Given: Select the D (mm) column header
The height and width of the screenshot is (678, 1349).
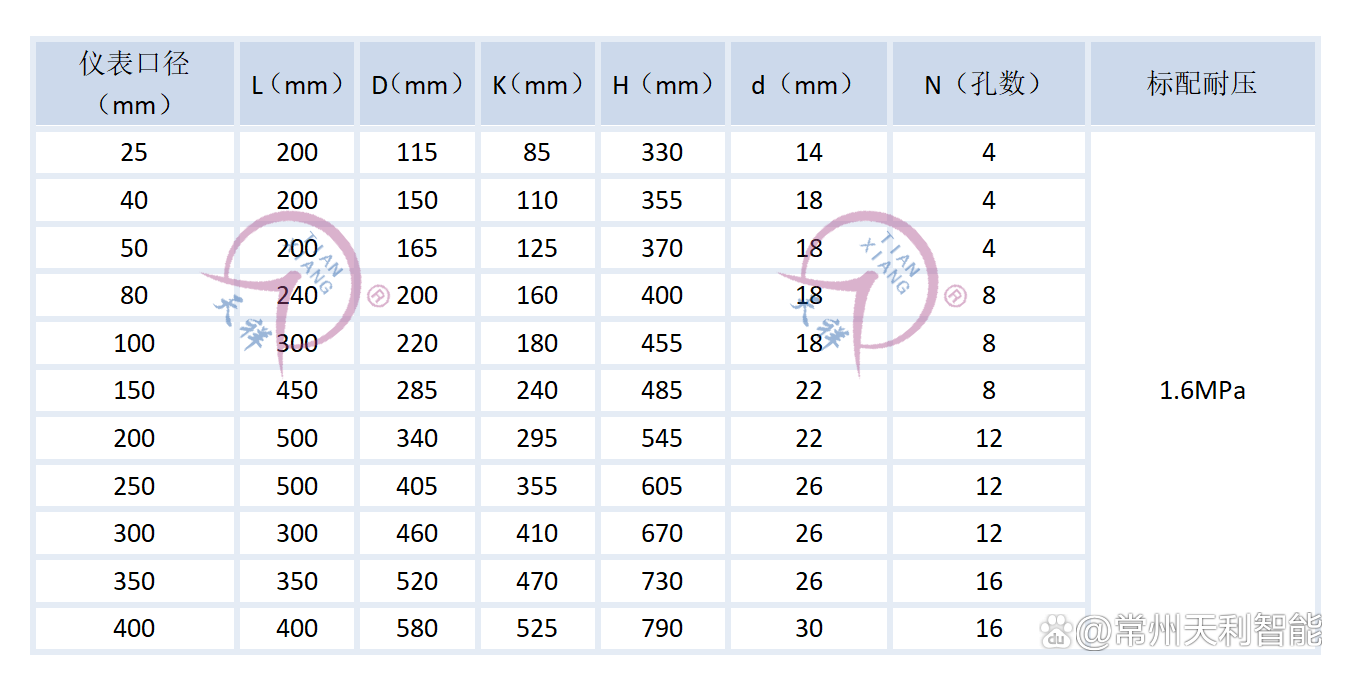Looking at the screenshot, I should coord(417,84).
